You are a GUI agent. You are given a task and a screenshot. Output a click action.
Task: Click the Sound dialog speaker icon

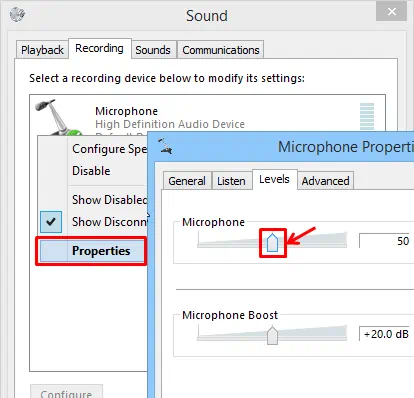(x=17, y=14)
